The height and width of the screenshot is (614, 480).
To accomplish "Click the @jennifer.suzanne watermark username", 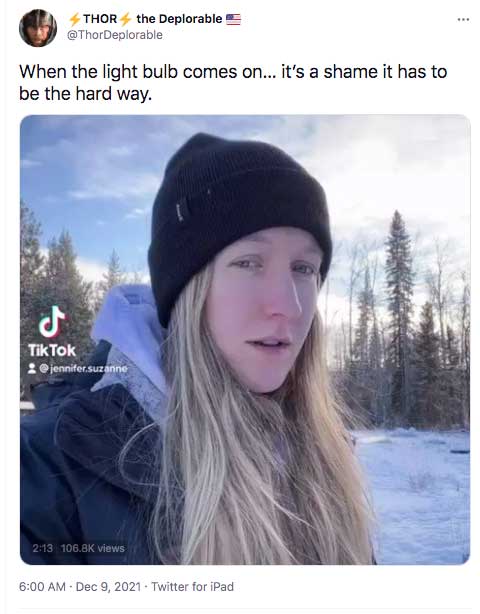I will (83, 368).
